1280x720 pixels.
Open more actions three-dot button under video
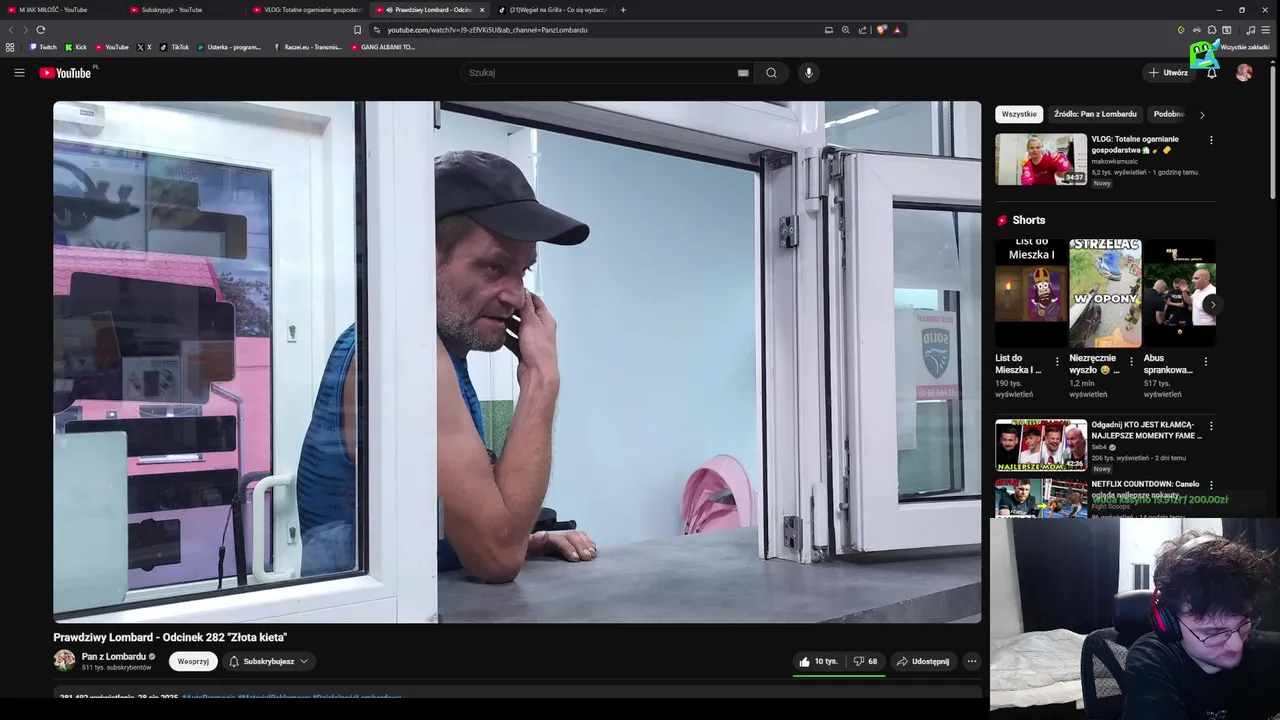(971, 661)
